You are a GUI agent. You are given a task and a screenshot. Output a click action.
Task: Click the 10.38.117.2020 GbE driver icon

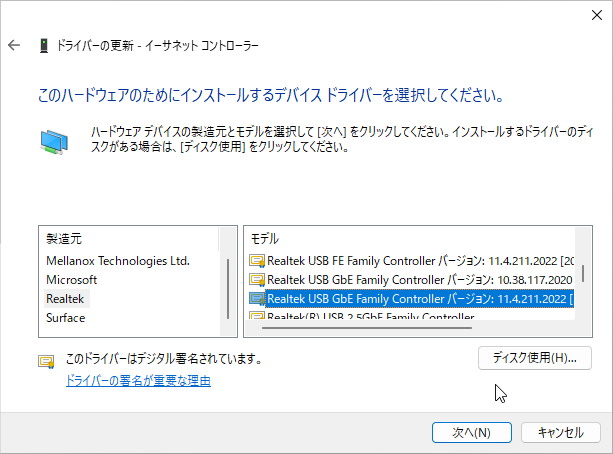pyautogui.click(x=256, y=279)
